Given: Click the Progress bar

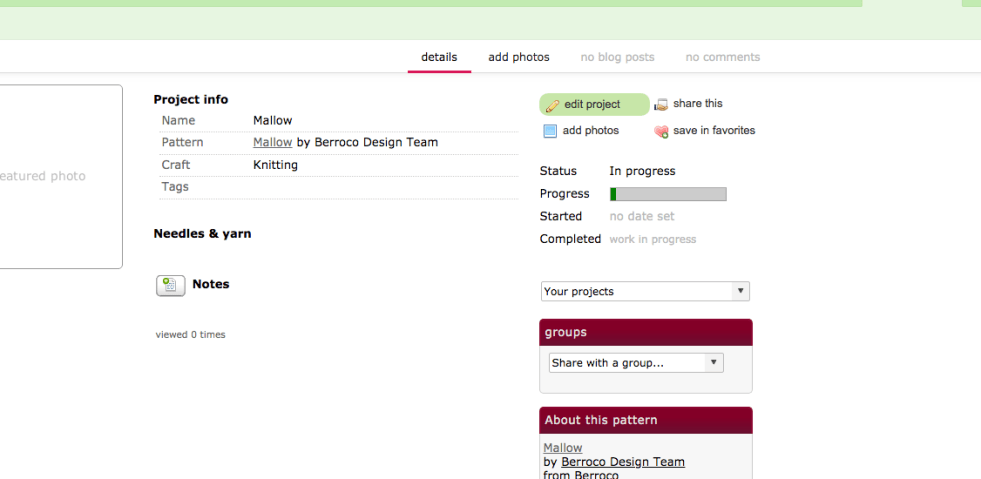Looking at the screenshot, I should [x=668, y=194].
